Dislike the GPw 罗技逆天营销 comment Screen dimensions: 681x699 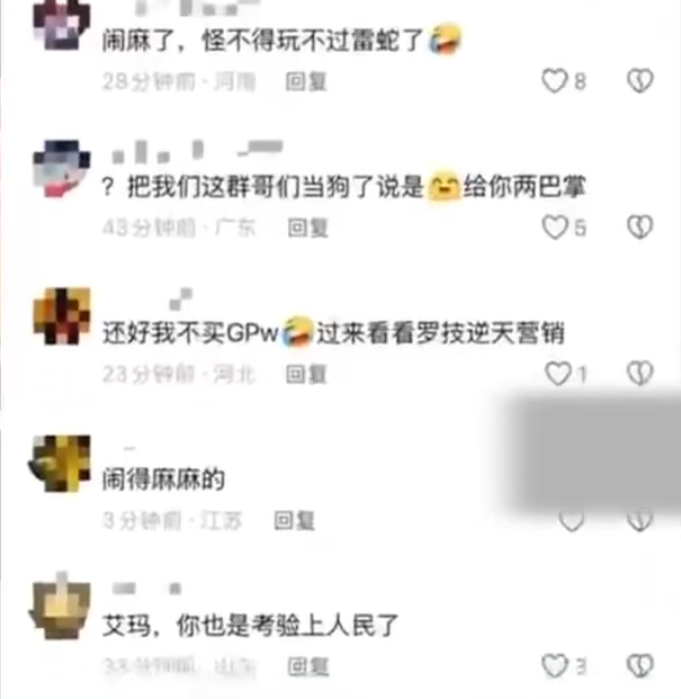tap(640, 374)
